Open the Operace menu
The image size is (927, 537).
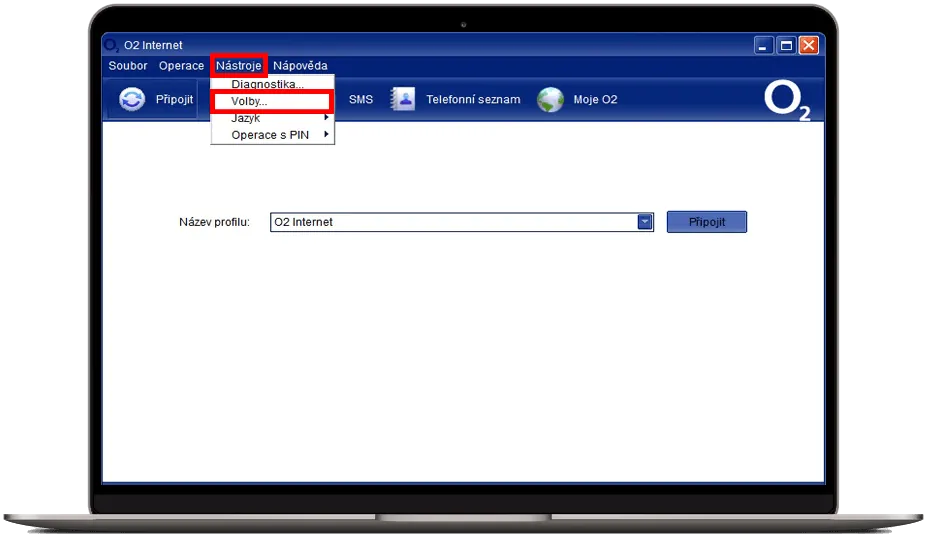click(x=181, y=66)
